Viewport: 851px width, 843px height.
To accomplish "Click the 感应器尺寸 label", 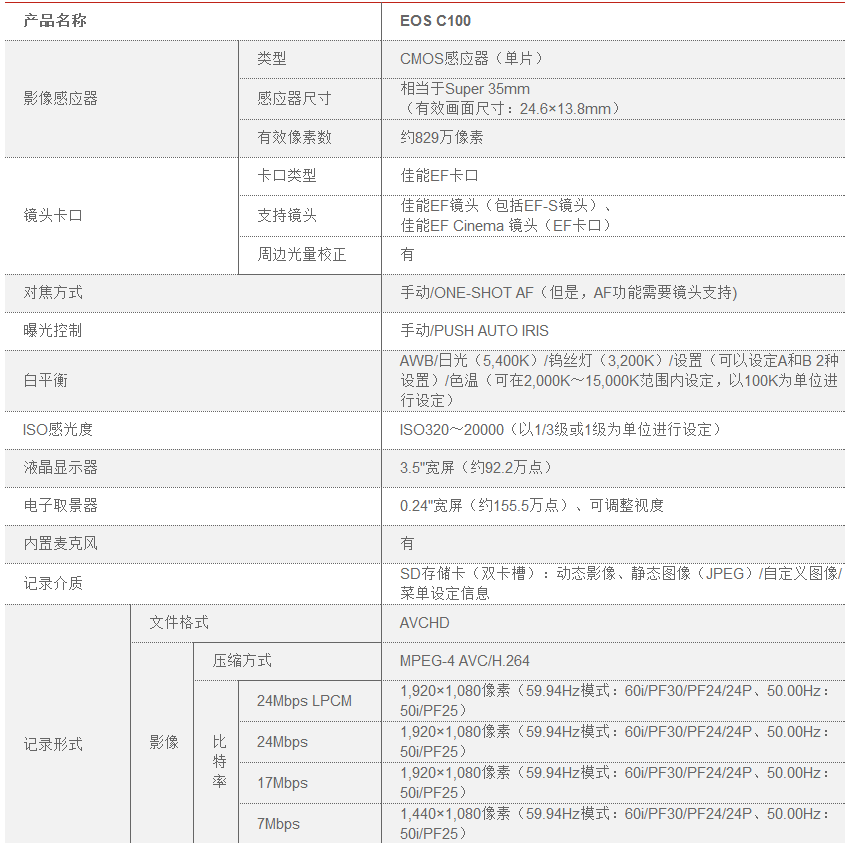I will tap(294, 98).
